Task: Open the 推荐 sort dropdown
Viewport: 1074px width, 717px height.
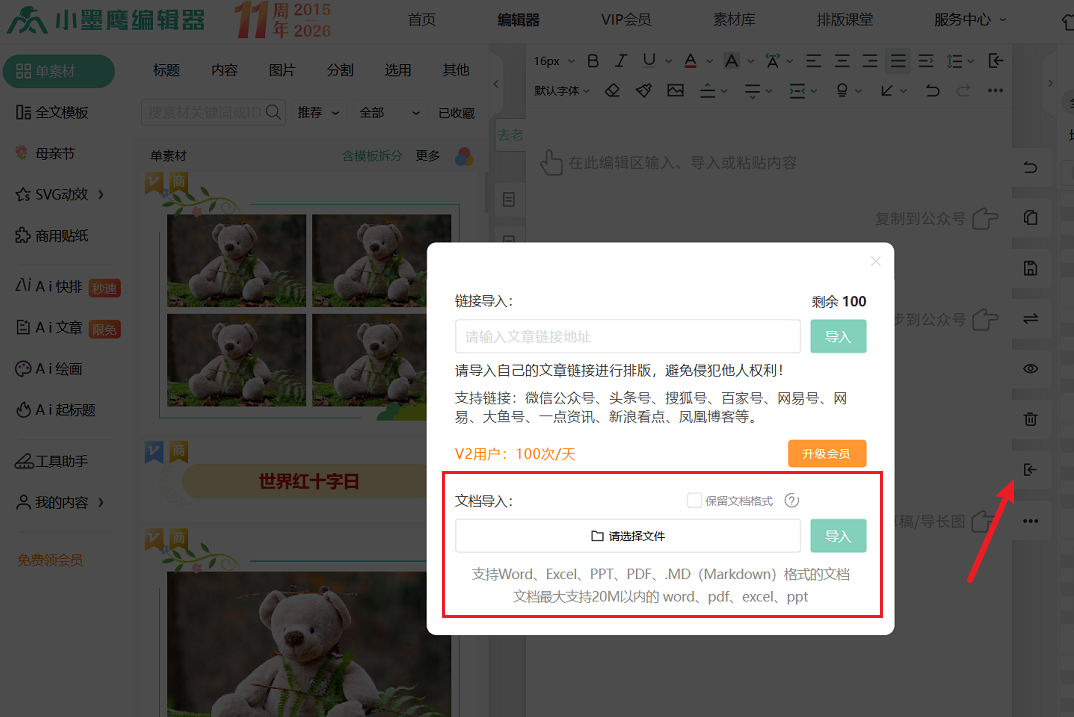Action: [x=319, y=112]
